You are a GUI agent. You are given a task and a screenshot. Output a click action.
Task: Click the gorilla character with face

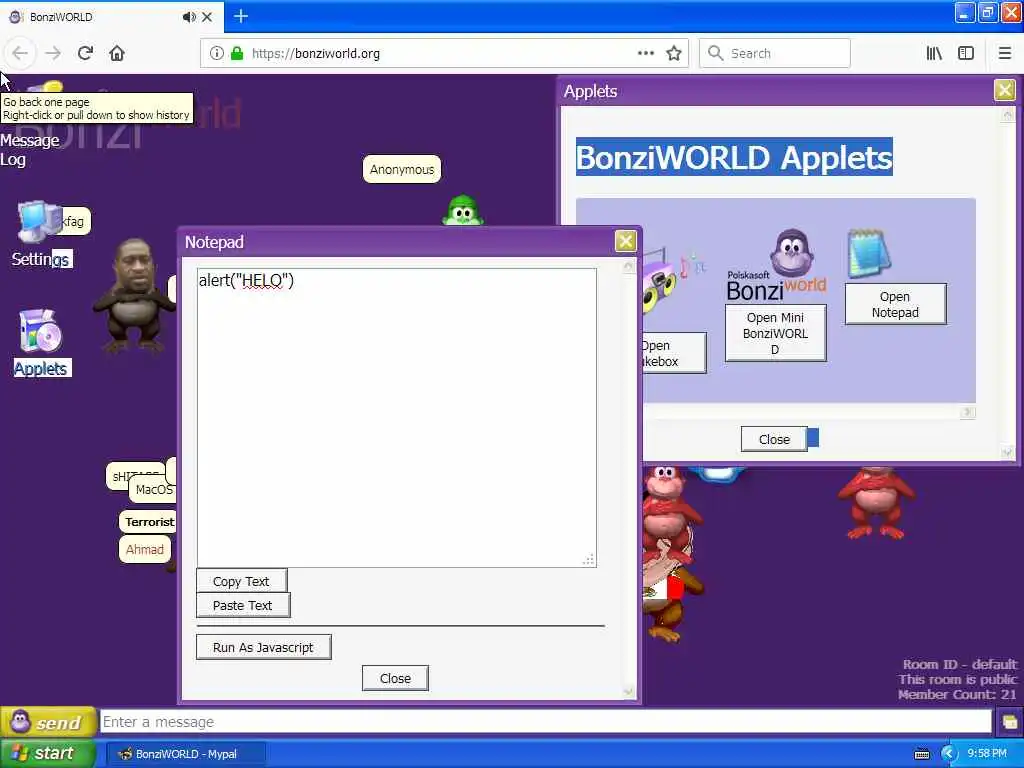coord(134,295)
